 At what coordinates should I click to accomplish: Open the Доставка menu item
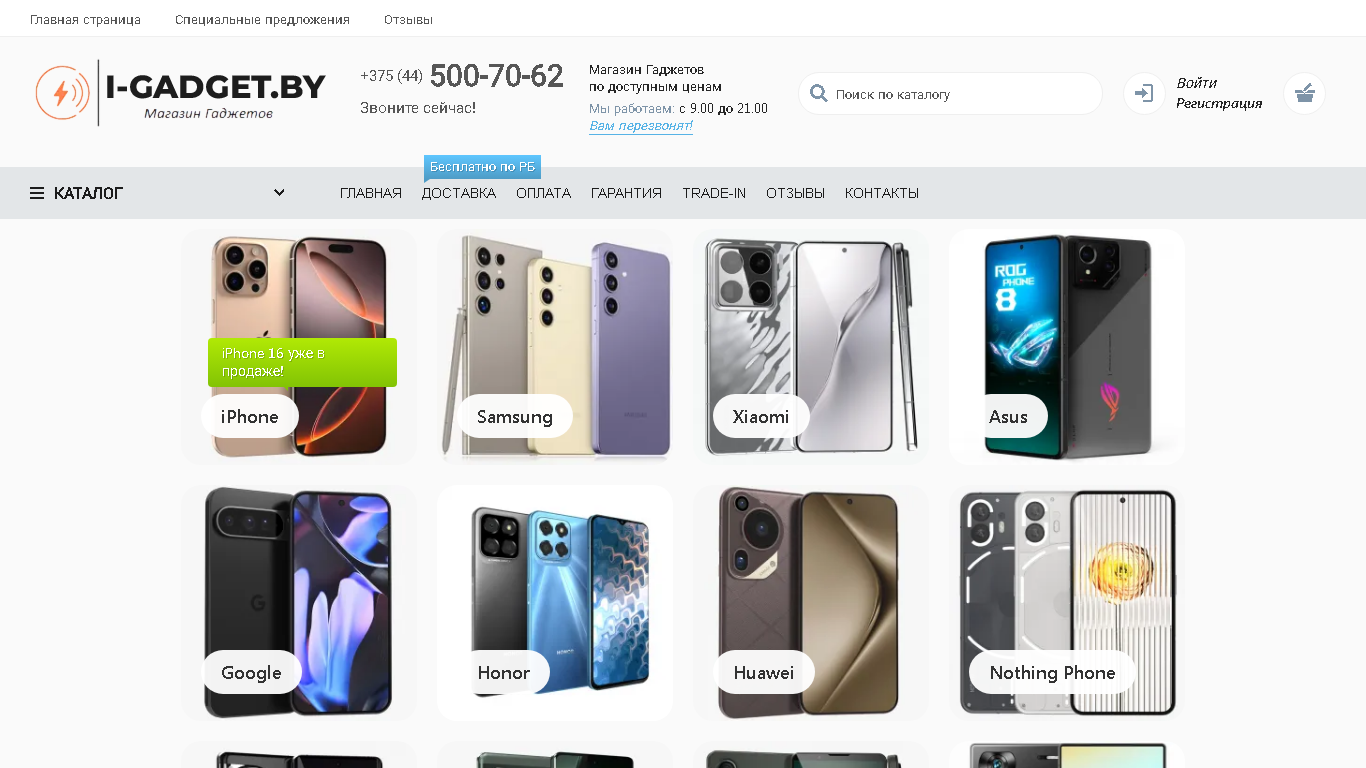click(459, 193)
